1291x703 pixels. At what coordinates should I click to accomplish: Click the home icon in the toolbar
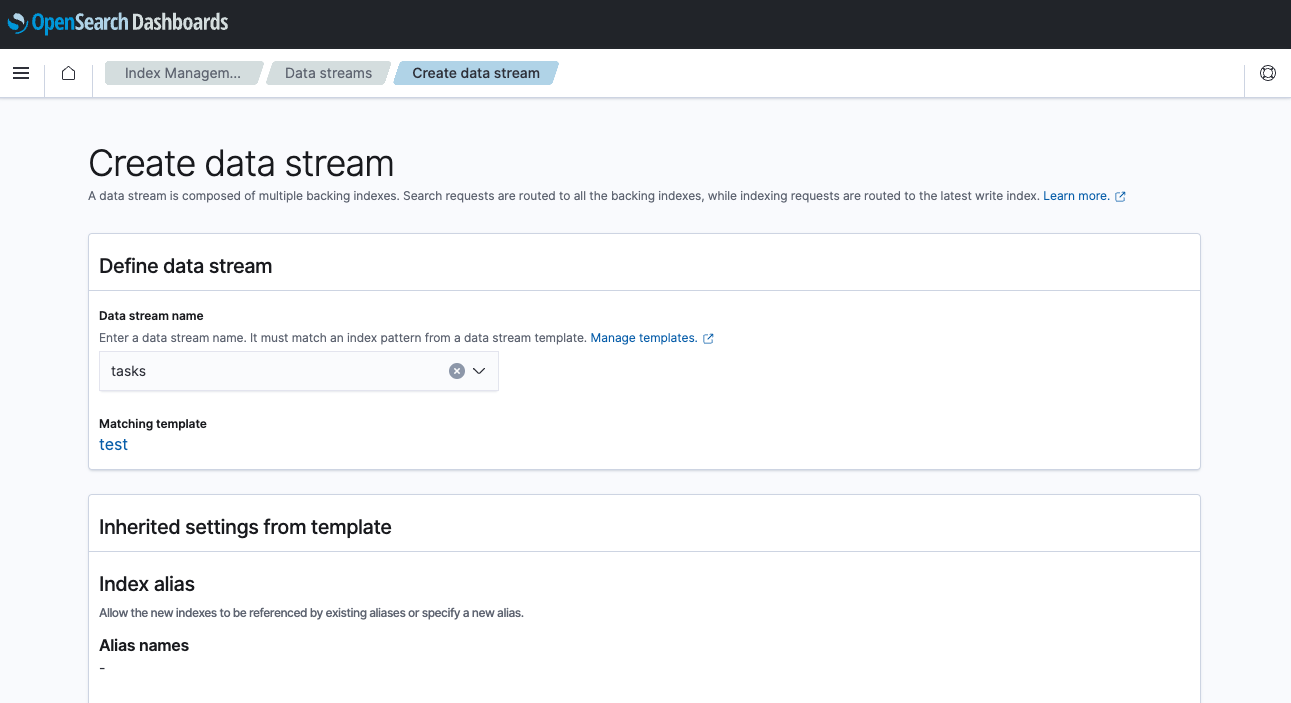[67, 72]
